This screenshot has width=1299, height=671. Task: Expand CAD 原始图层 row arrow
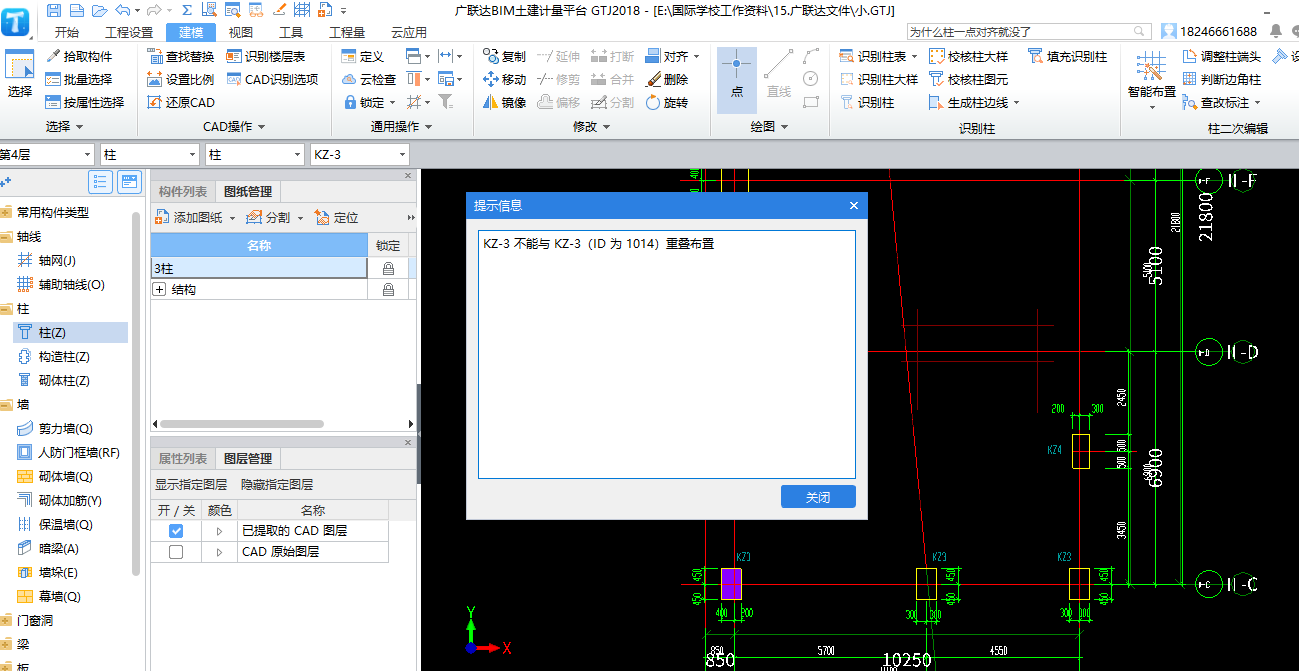pyautogui.click(x=219, y=552)
